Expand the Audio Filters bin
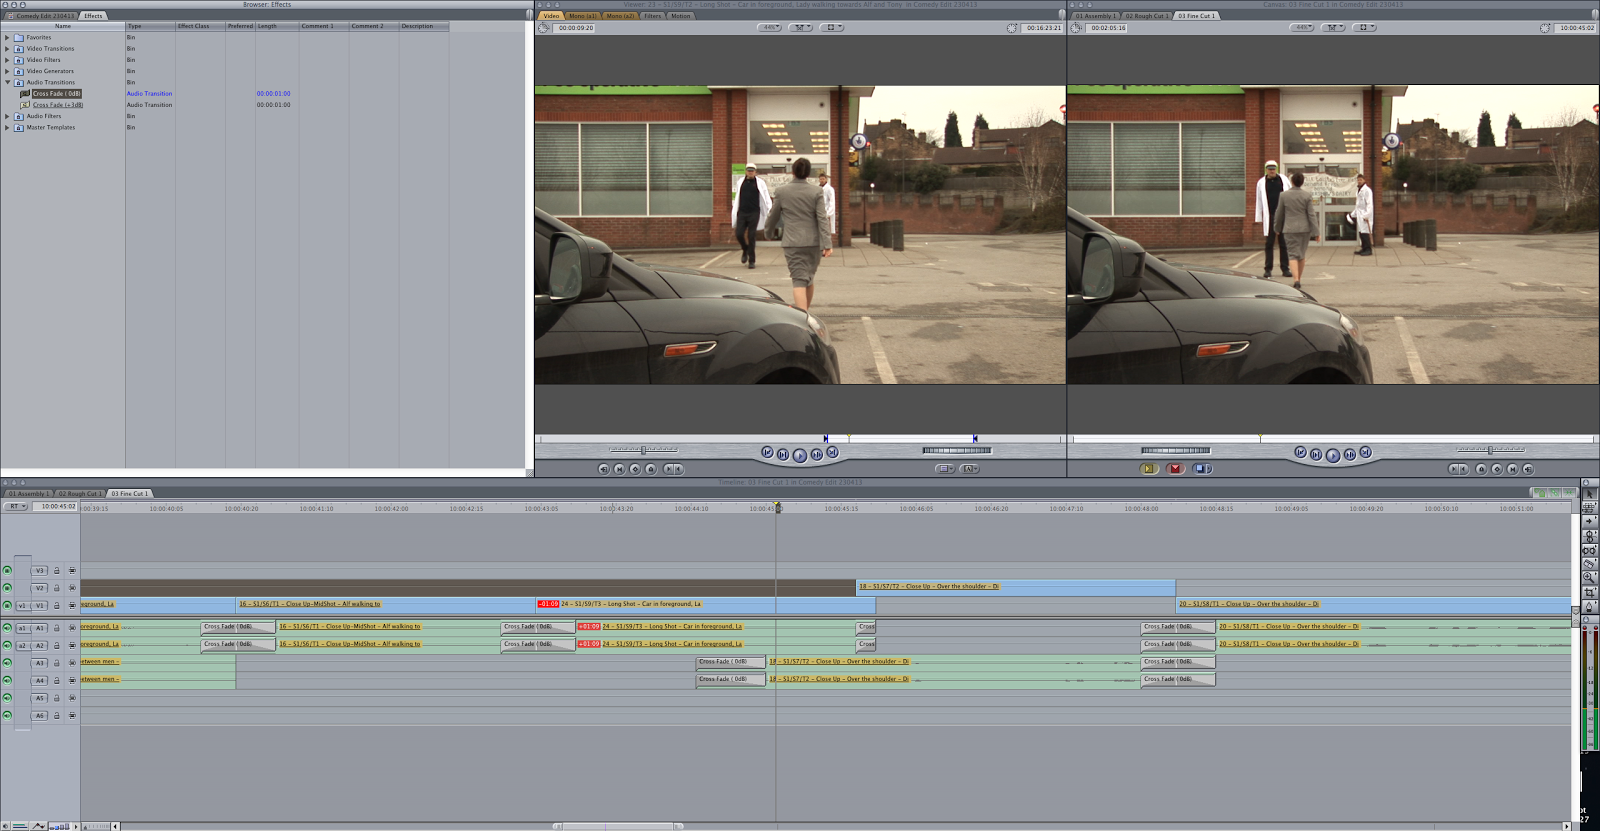 7,116
